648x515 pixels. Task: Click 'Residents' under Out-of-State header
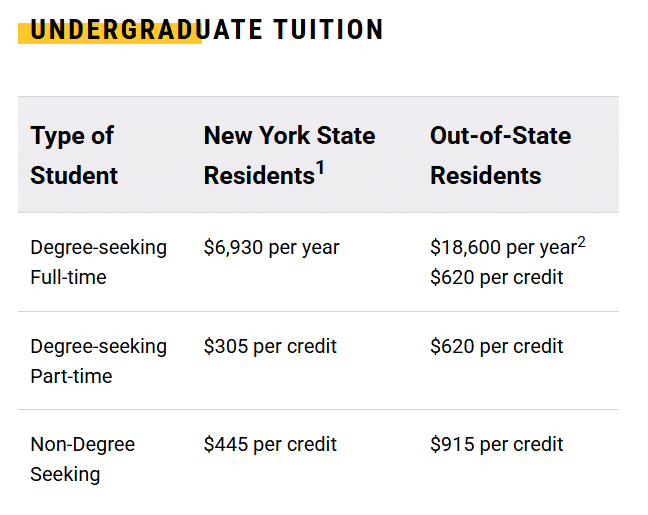pos(485,175)
